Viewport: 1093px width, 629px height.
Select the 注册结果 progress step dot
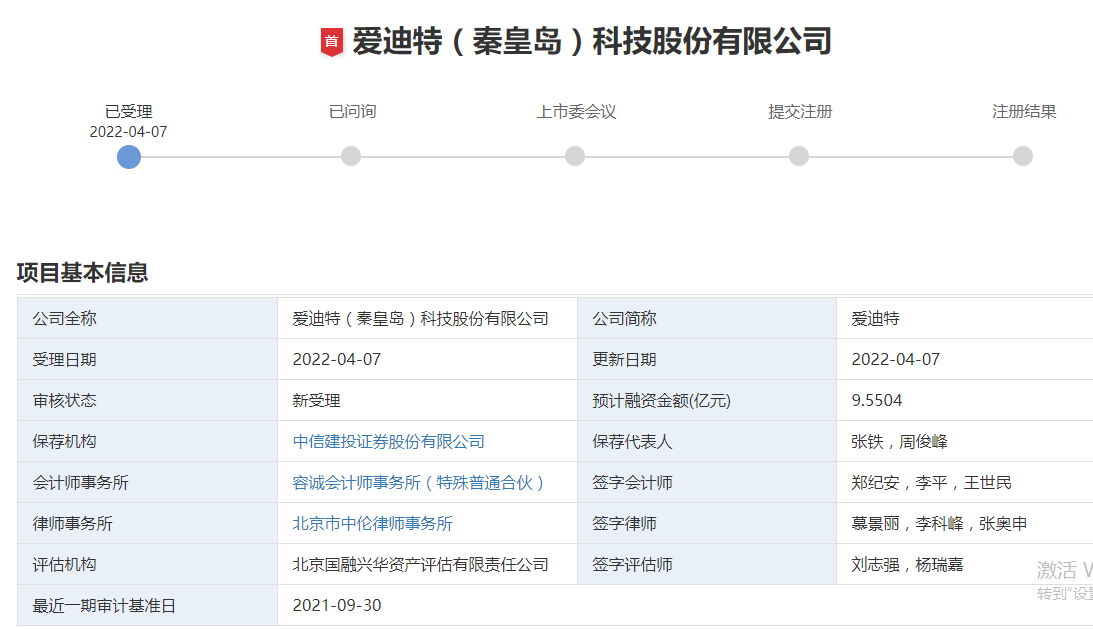pyautogui.click(x=1023, y=156)
